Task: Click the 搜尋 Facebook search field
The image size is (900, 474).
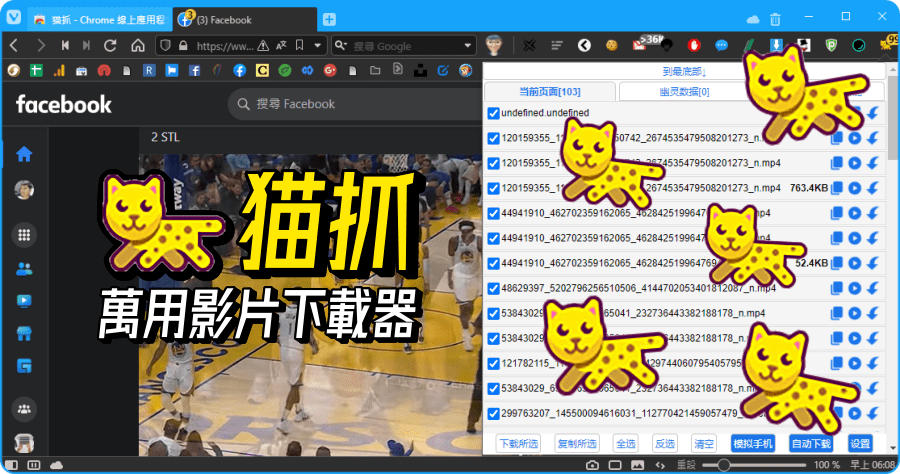Action: pyautogui.click(x=355, y=104)
